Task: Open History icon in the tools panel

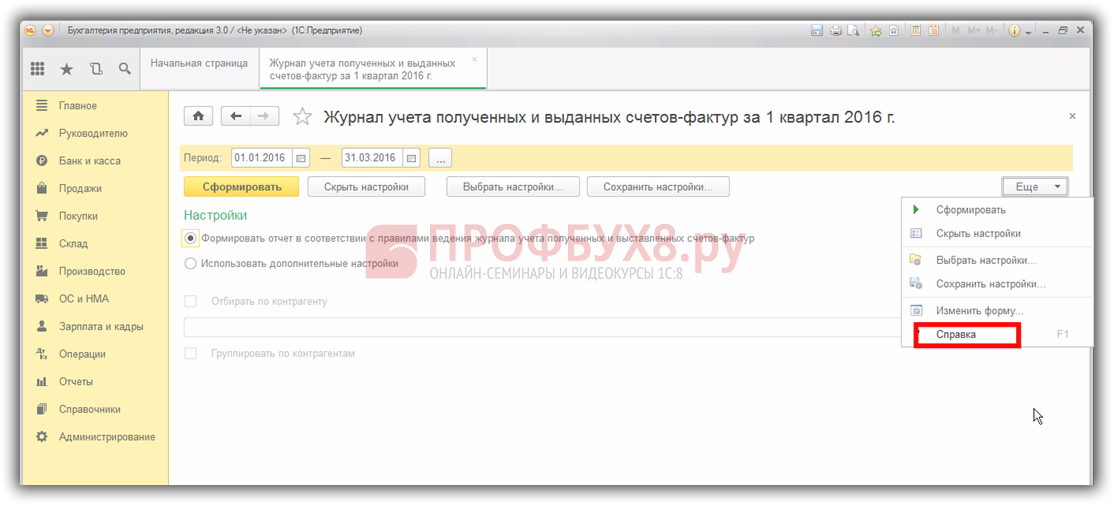Action: point(96,69)
